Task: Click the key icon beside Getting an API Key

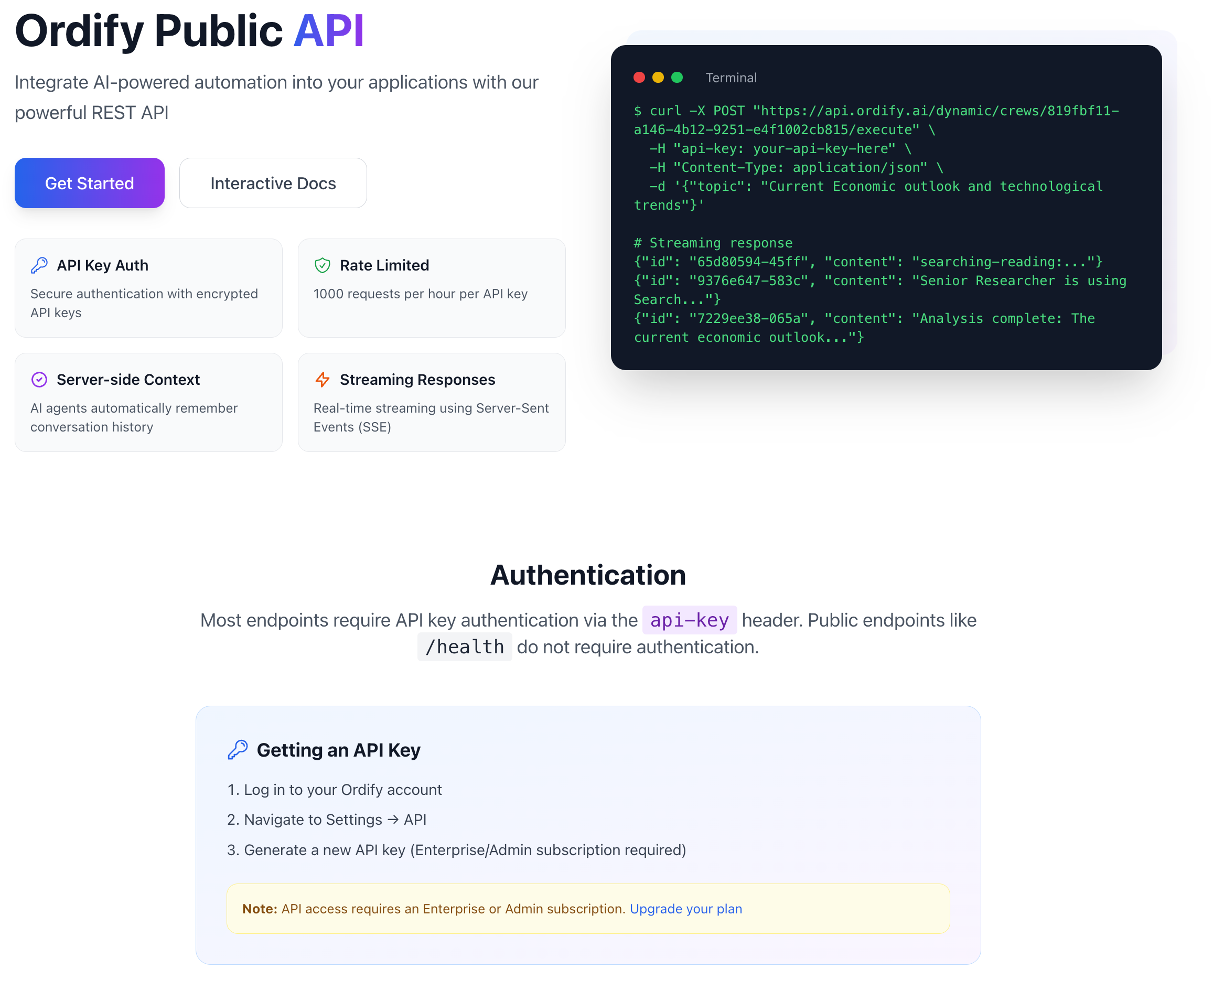Action: [x=239, y=749]
